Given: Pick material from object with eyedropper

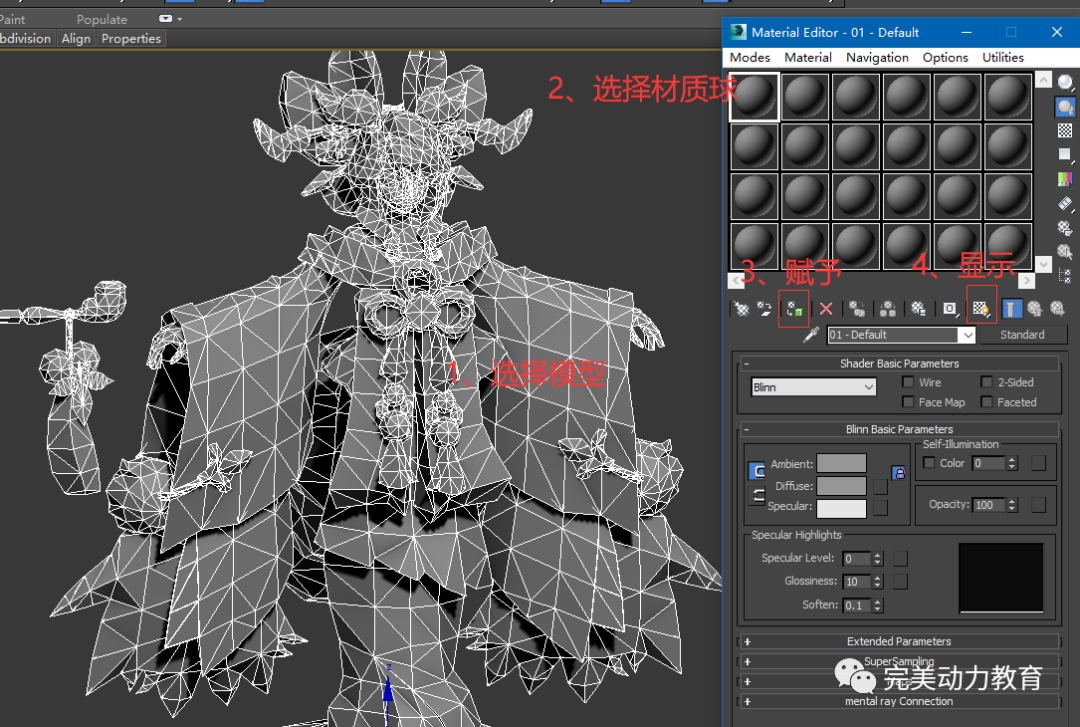Looking at the screenshot, I should [811, 335].
